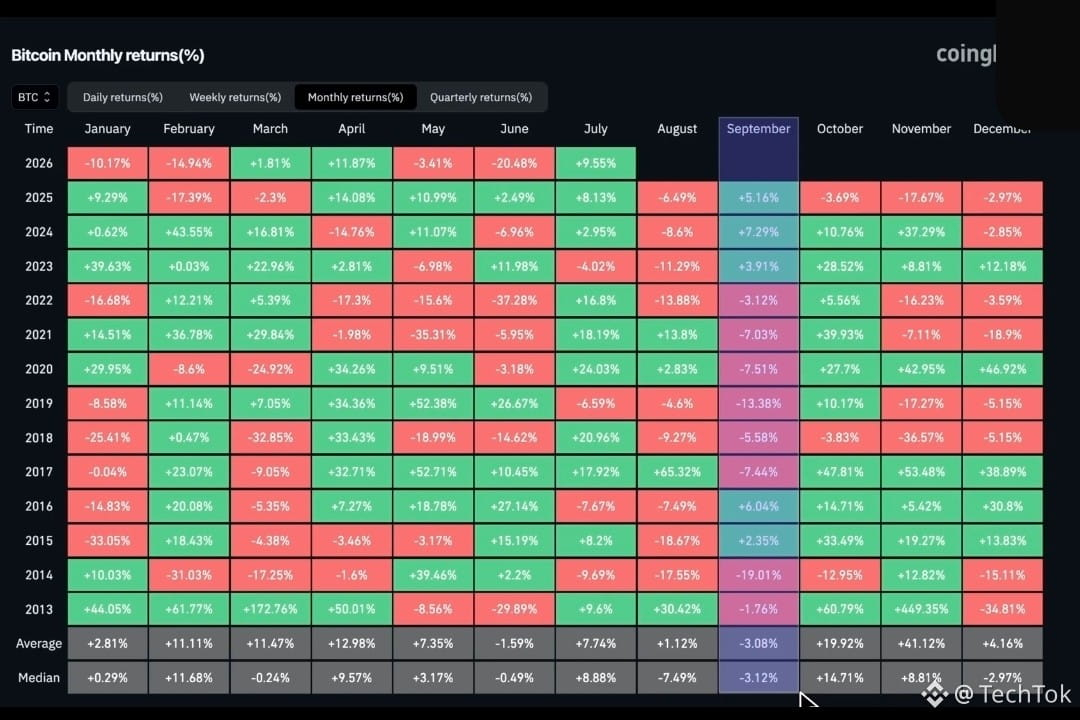Image resolution: width=1080 pixels, height=720 pixels.
Task: Click the March column header
Action: [x=270, y=129]
